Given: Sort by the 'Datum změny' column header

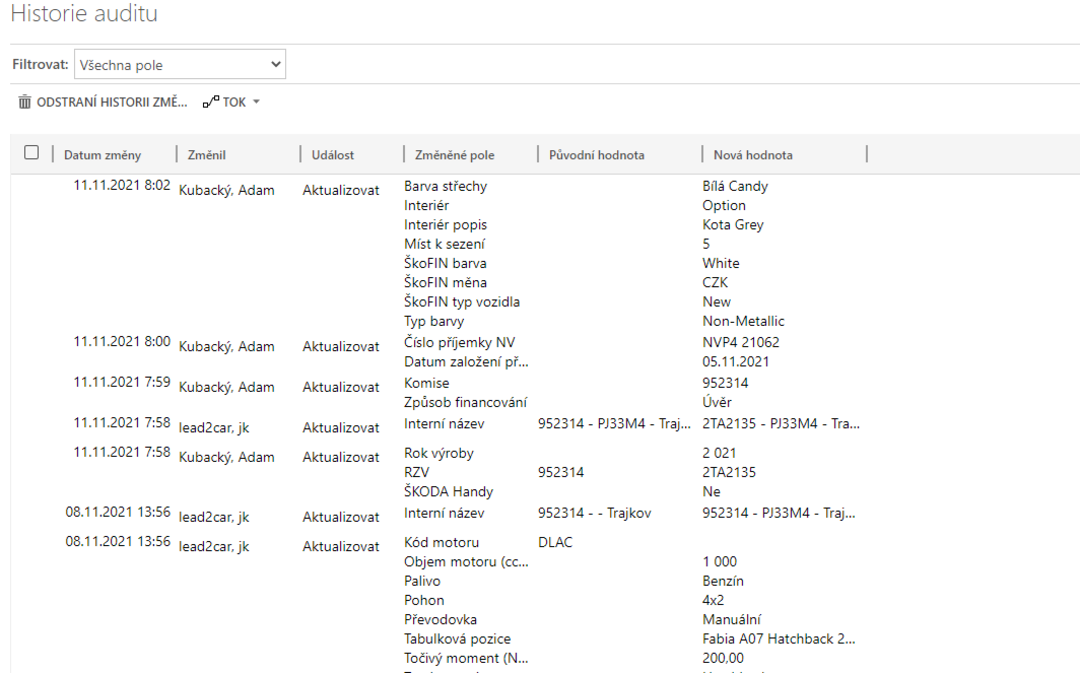Looking at the screenshot, I should [103, 155].
